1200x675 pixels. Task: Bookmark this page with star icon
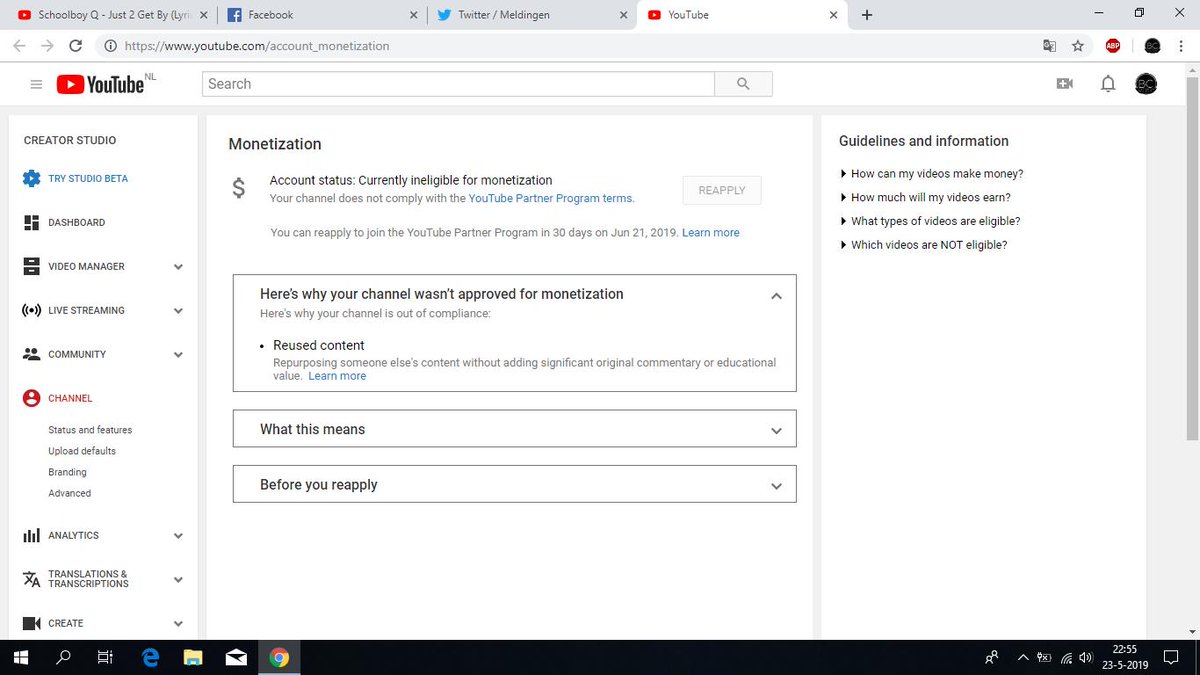coord(1078,46)
